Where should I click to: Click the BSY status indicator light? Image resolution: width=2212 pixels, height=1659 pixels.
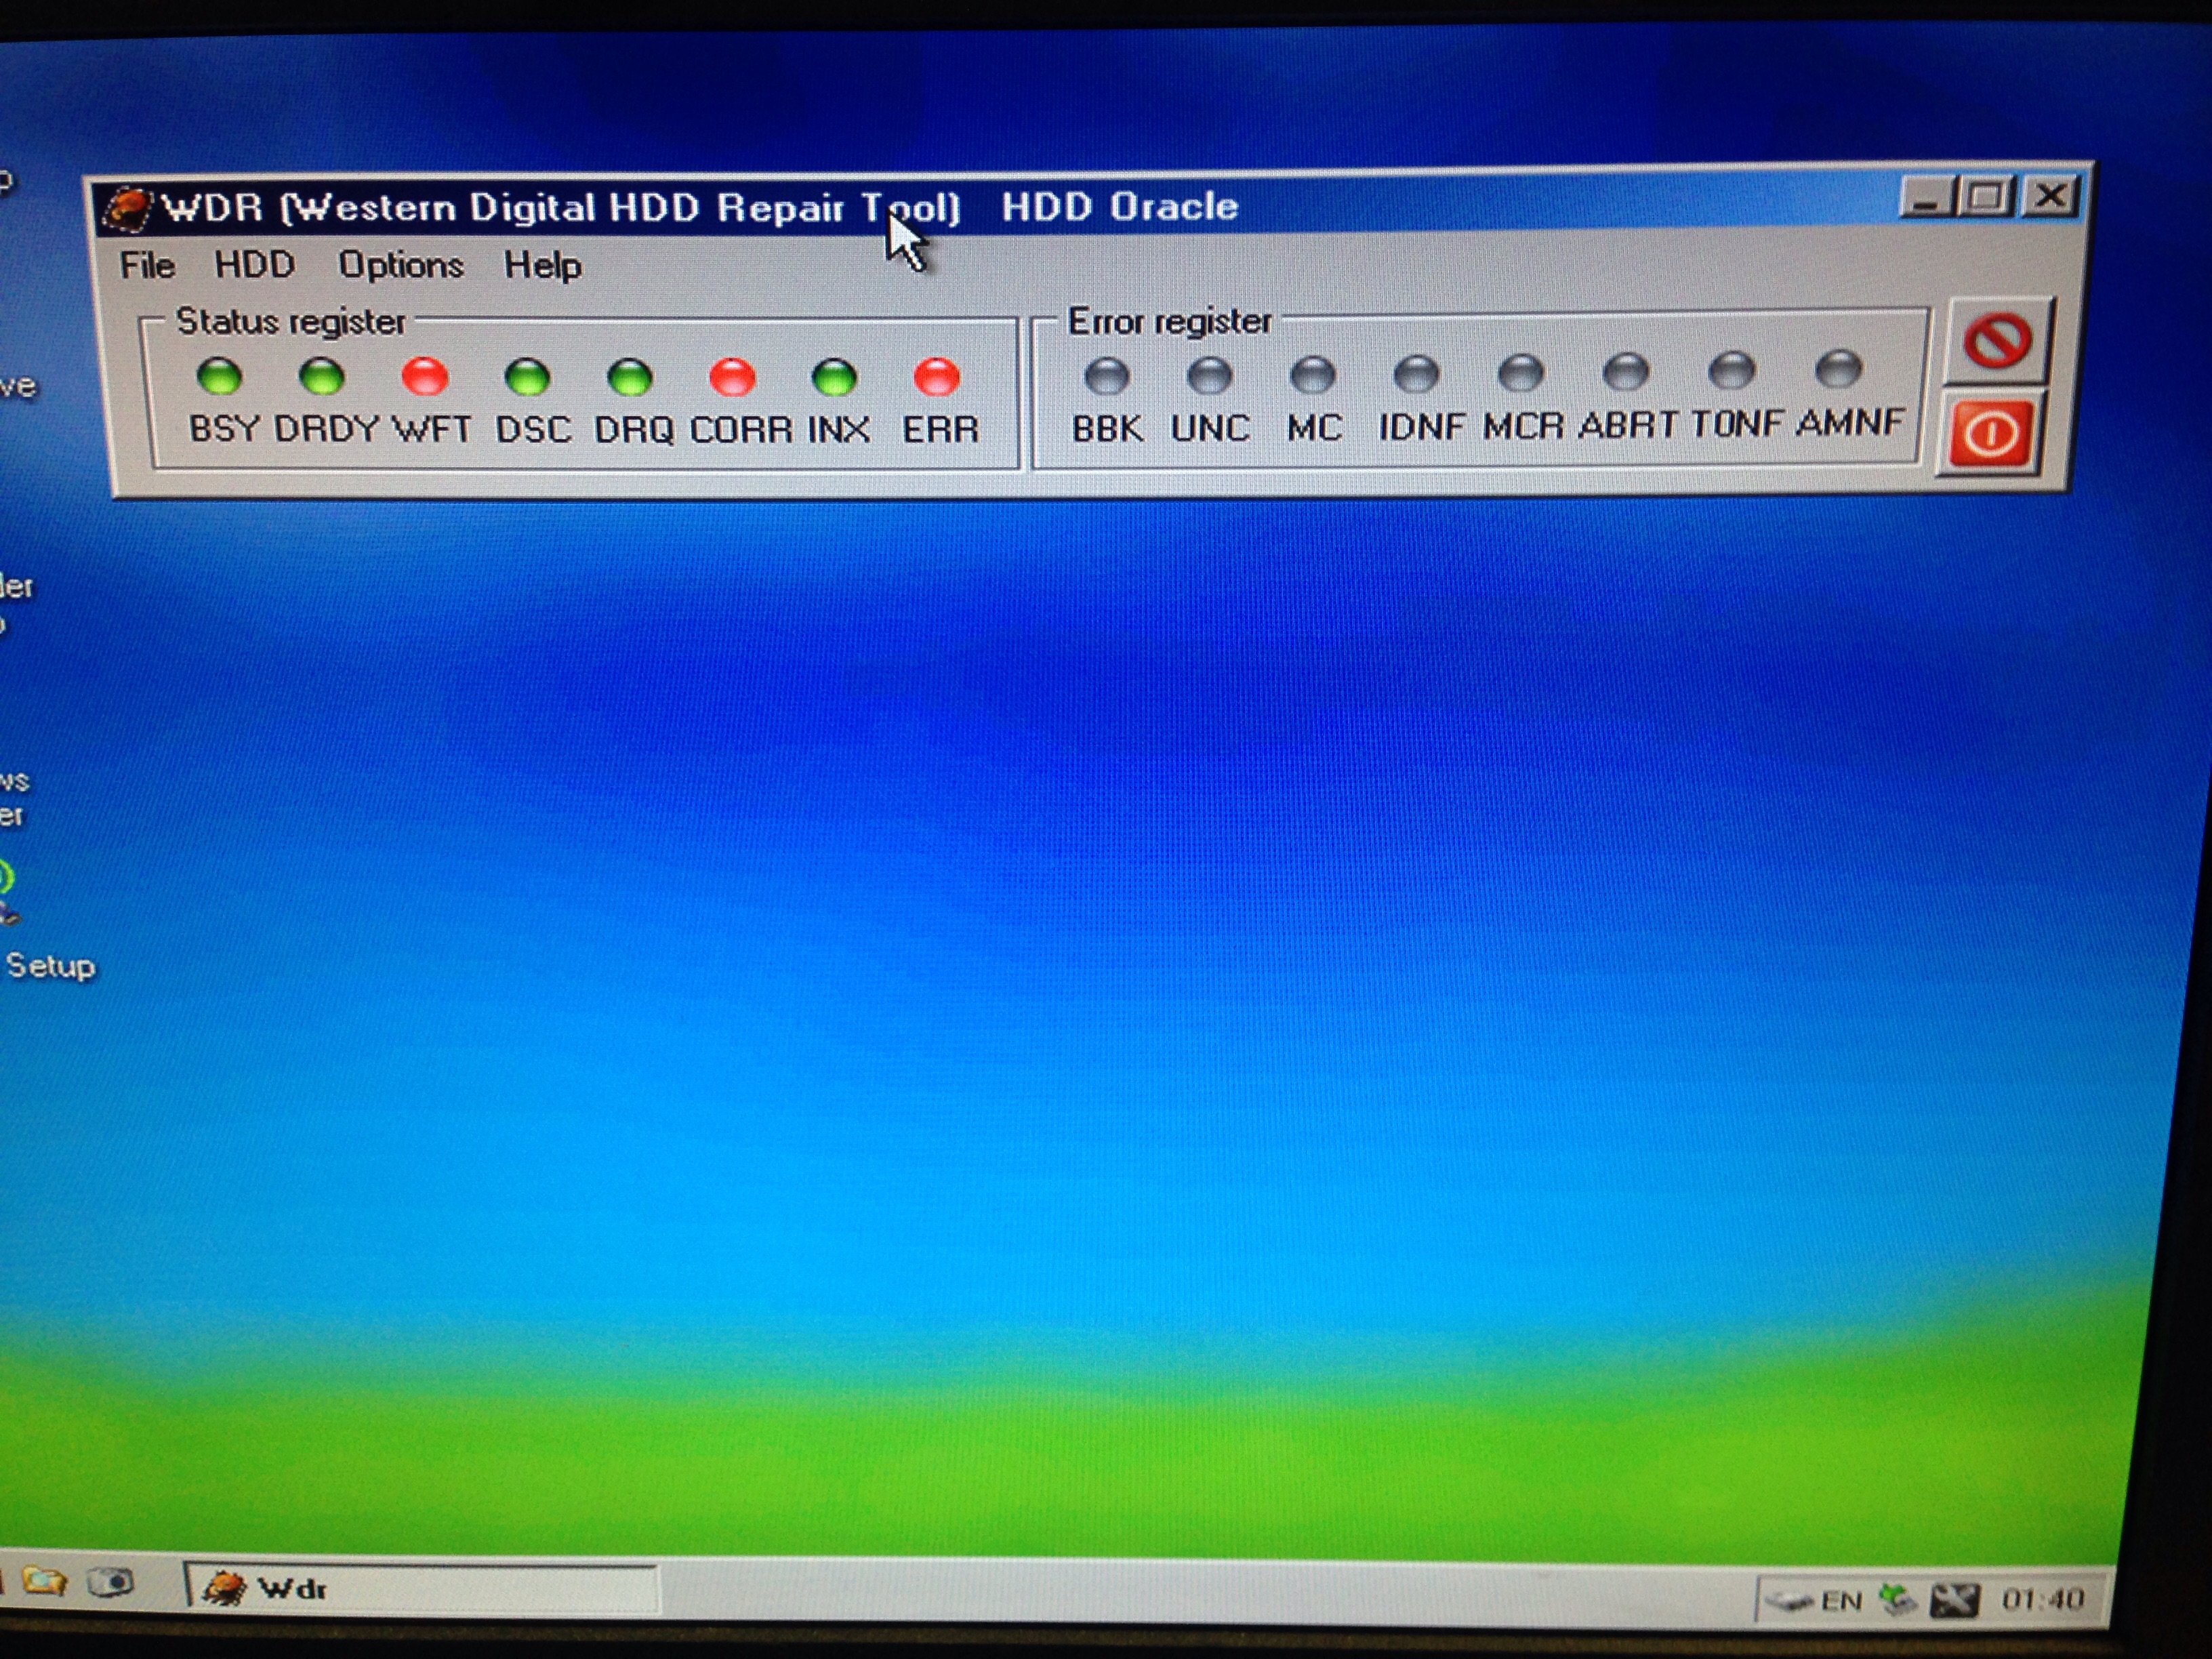(x=219, y=377)
